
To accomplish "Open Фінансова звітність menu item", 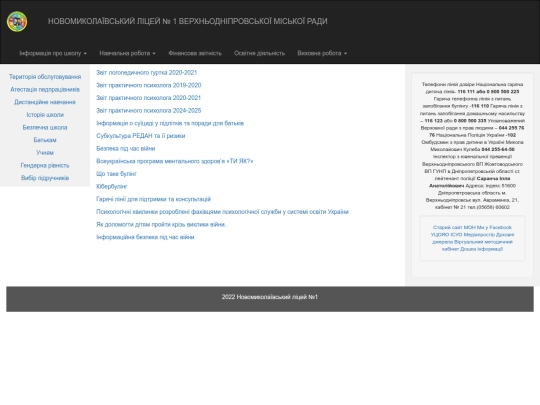I will pyautogui.click(x=195, y=53).
